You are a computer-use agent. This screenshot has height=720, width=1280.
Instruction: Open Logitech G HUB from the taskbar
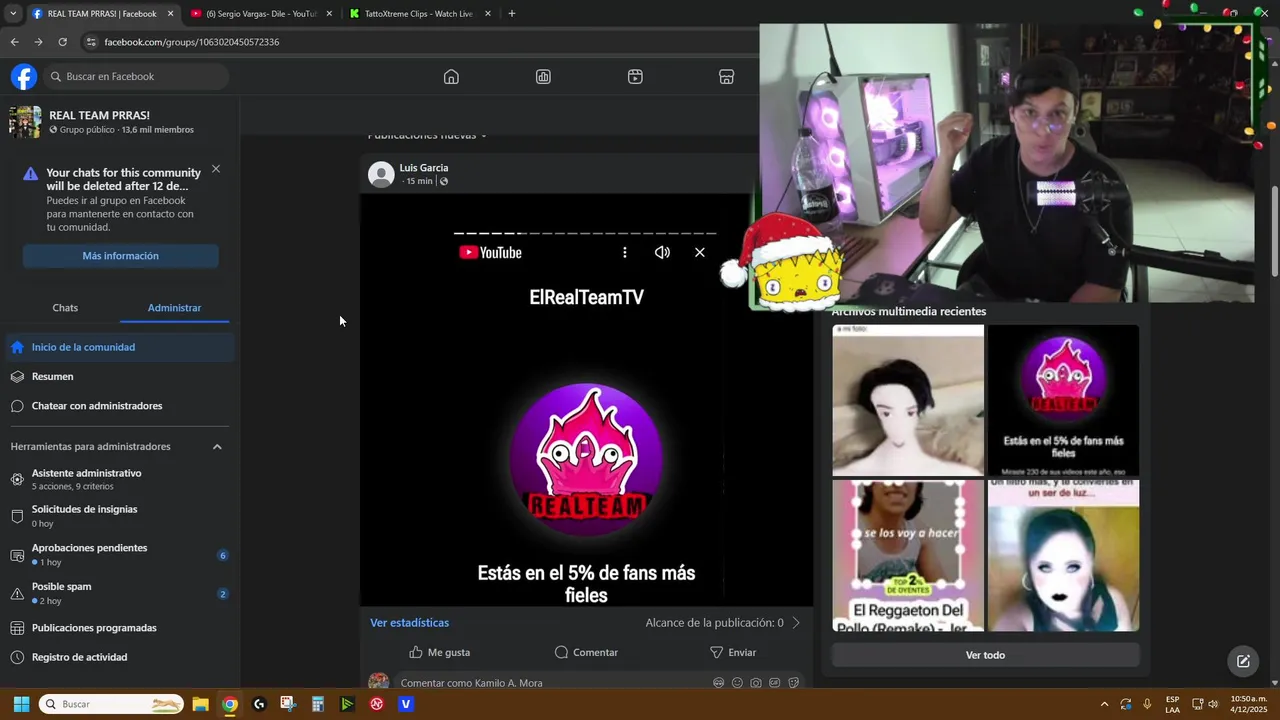tap(259, 704)
